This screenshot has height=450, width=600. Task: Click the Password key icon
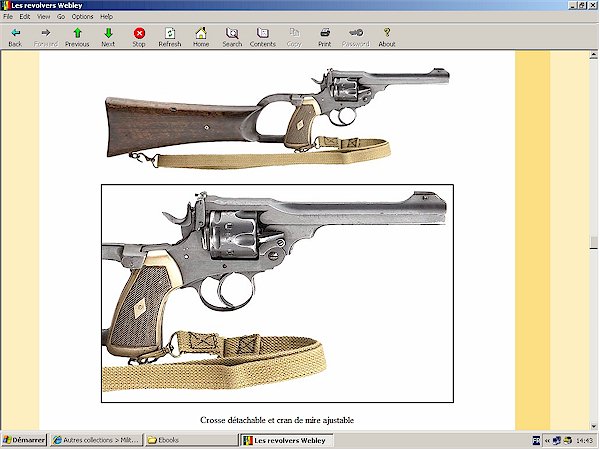356,33
